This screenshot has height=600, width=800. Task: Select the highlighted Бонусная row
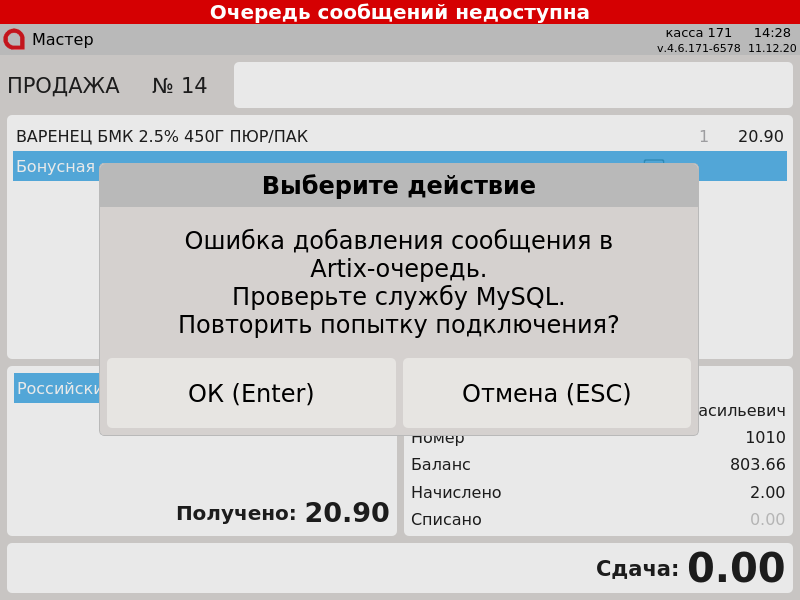coord(55,167)
